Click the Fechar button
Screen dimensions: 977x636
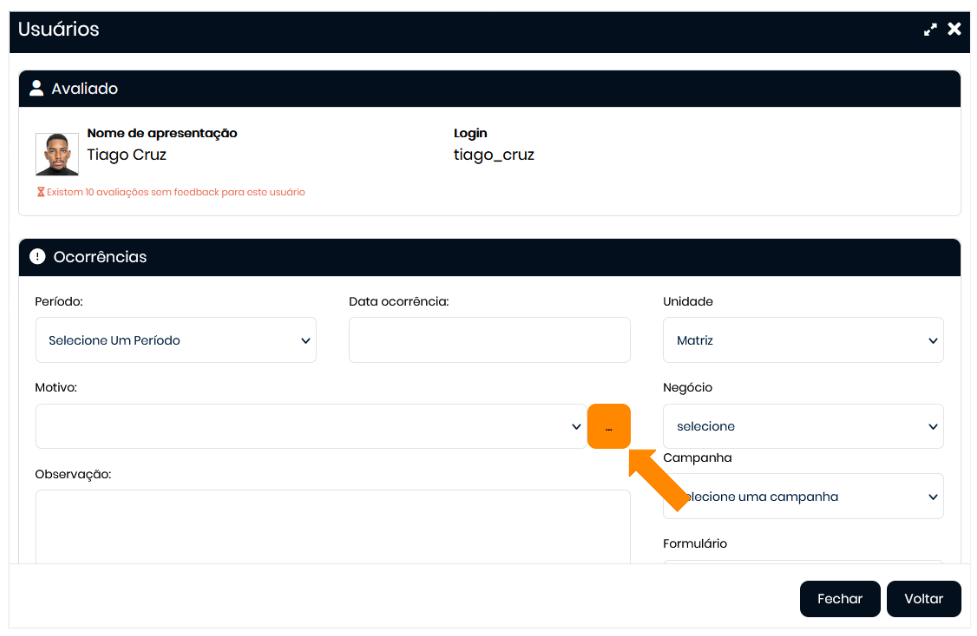click(839, 599)
